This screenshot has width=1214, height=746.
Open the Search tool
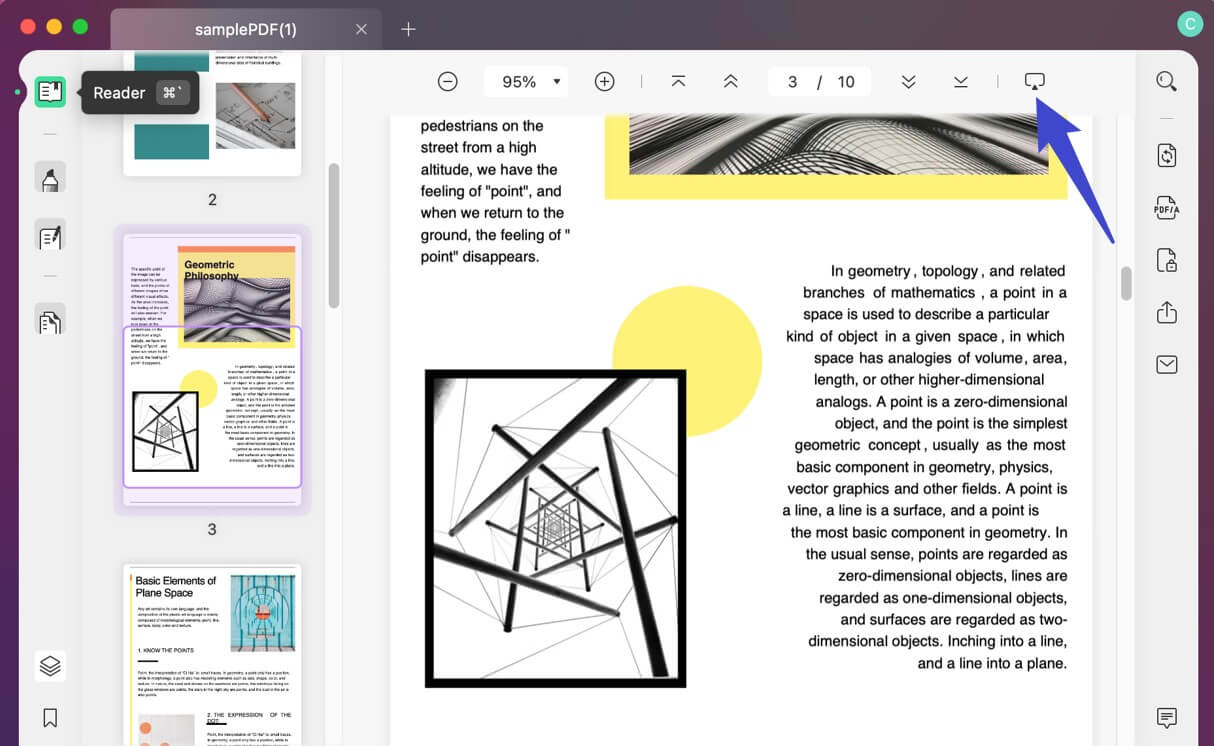1165,81
